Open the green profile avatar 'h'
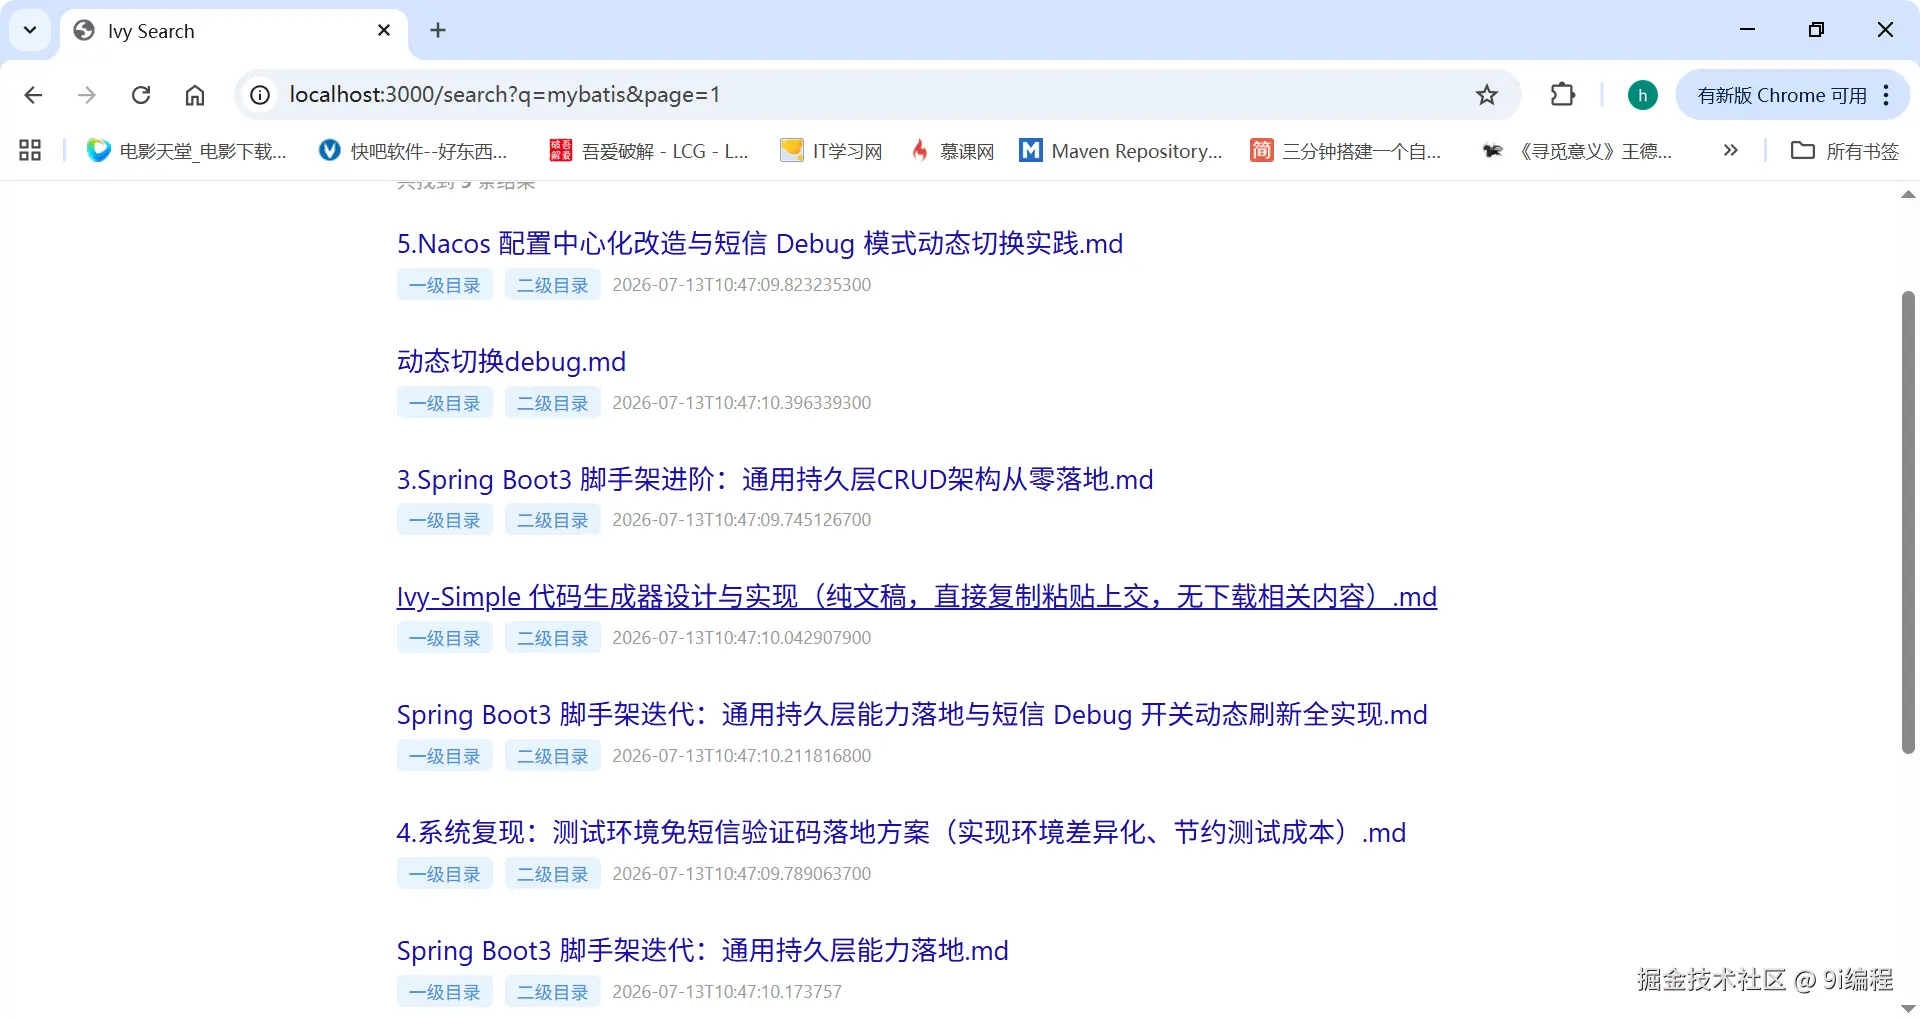Viewport: 1920px width, 1020px height. [1642, 95]
